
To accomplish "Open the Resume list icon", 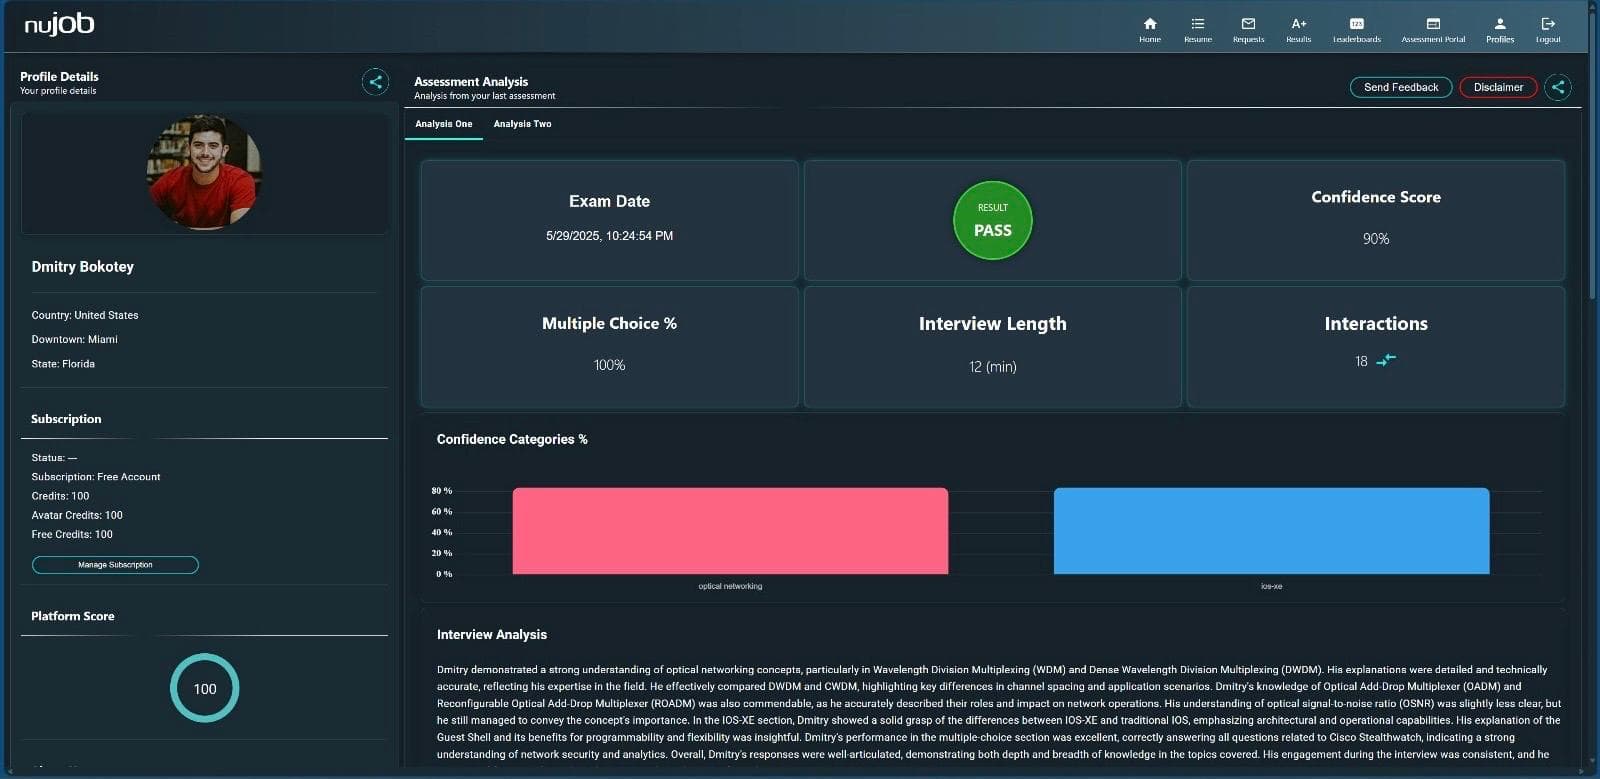I will tap(1197, 24).
